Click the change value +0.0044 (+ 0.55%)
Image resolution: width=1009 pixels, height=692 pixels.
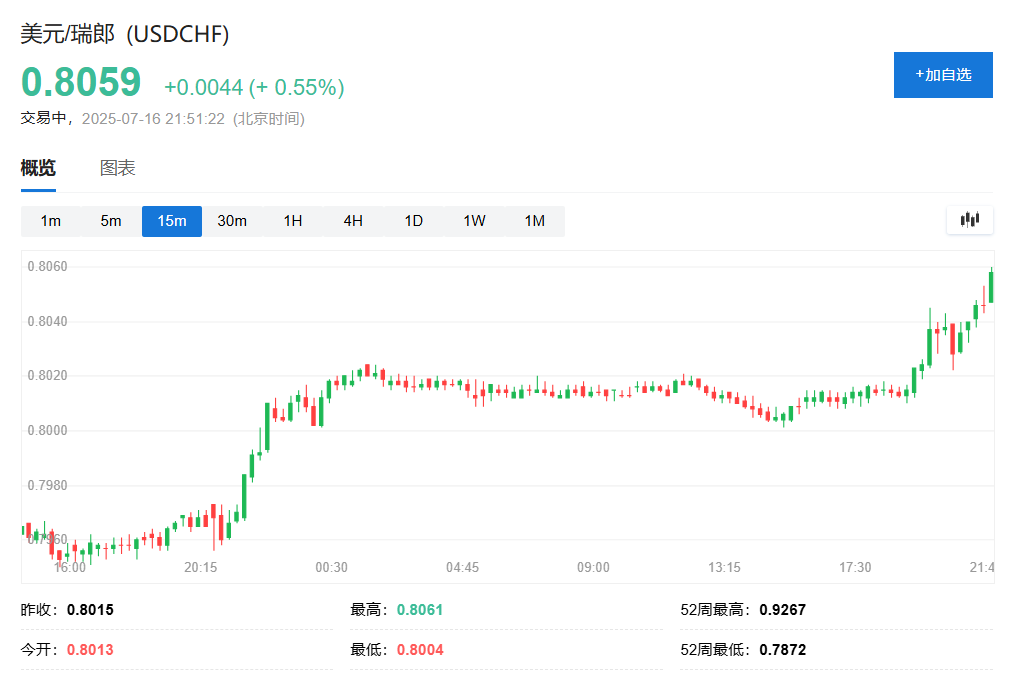pos(254,87)
